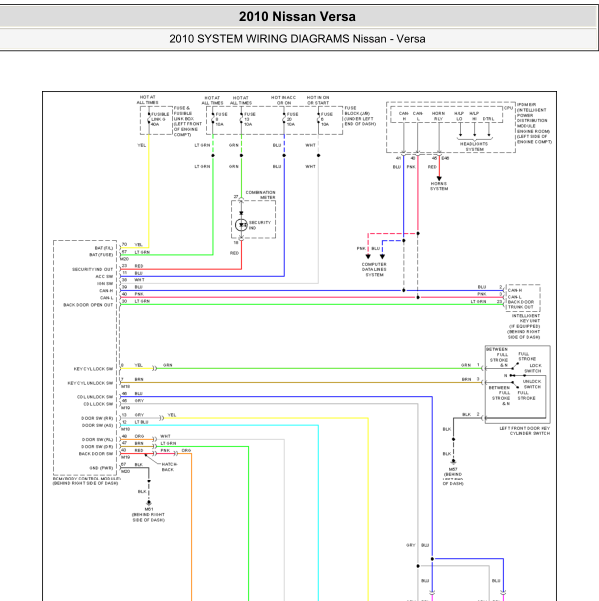The height and width of the screenshot is (601, 599).
Task: Click the 'BCM (BODY CONTROL MODULE)' caption
Action: (87, 479)
